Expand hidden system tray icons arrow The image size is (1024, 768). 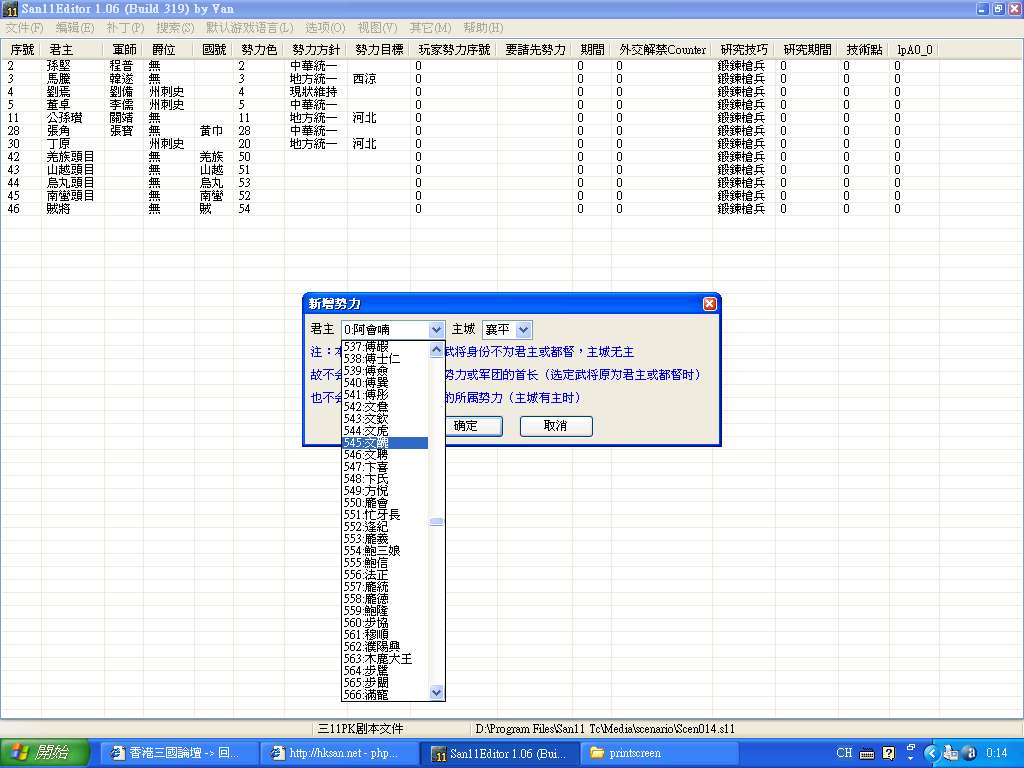point(932,753)
